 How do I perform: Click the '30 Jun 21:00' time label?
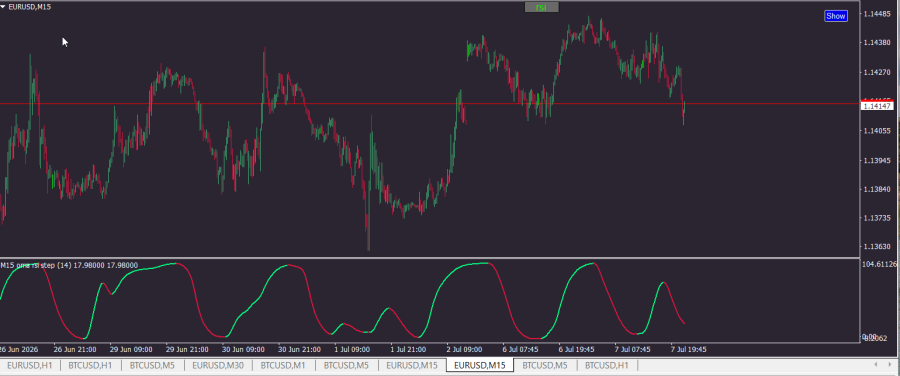(300, 349)
